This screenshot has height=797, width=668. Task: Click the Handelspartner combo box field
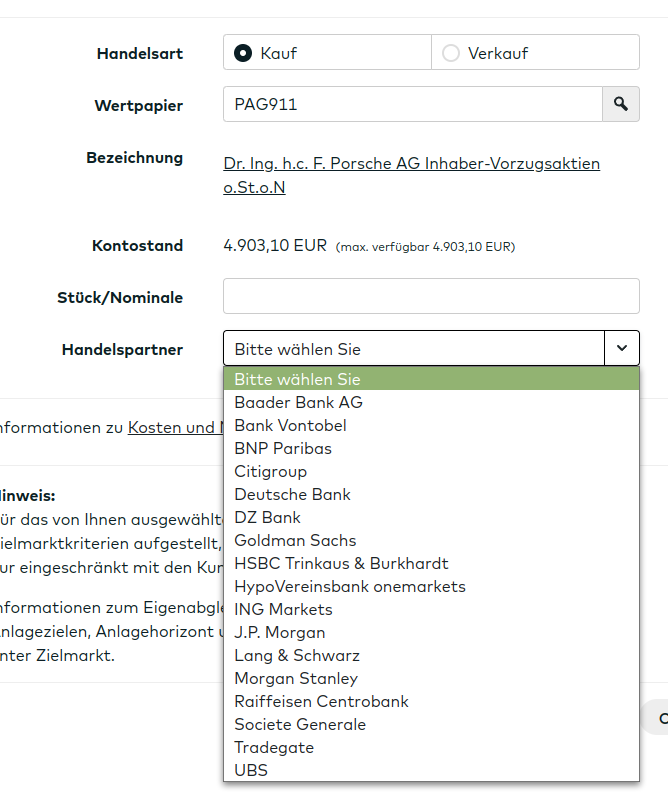click(414, 348)
